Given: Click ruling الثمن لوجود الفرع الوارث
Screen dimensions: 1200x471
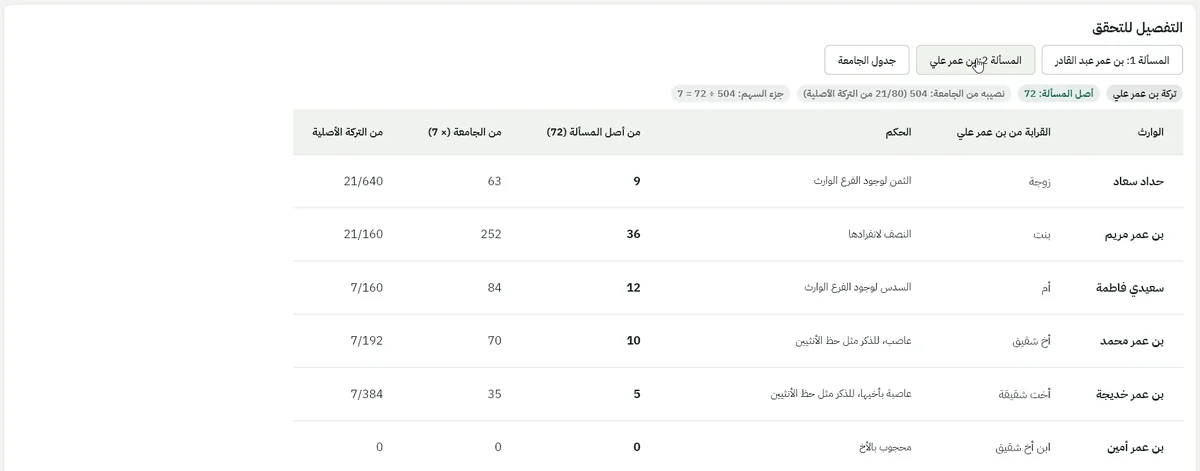Looking at the screenshot, I should coord(861,182).
